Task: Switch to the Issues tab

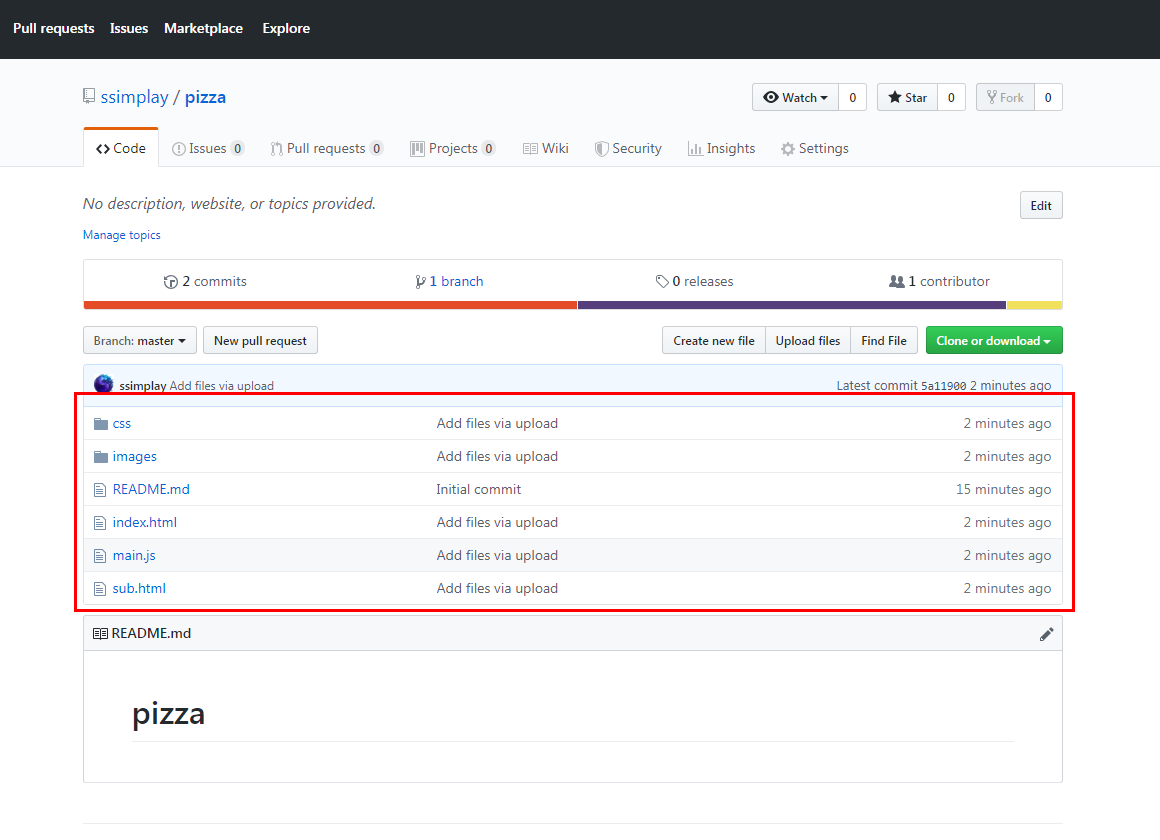Action: click(208, 149)
